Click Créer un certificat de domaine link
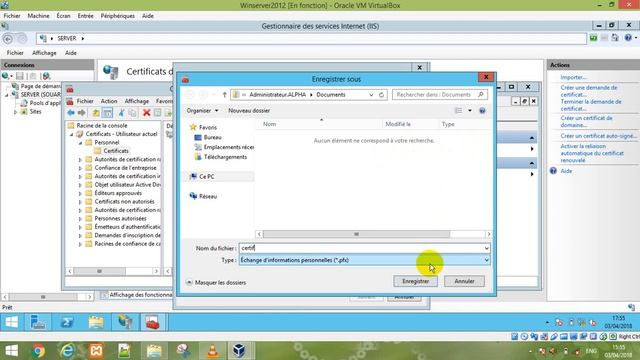The image size is (640, 360). (587, 122)
